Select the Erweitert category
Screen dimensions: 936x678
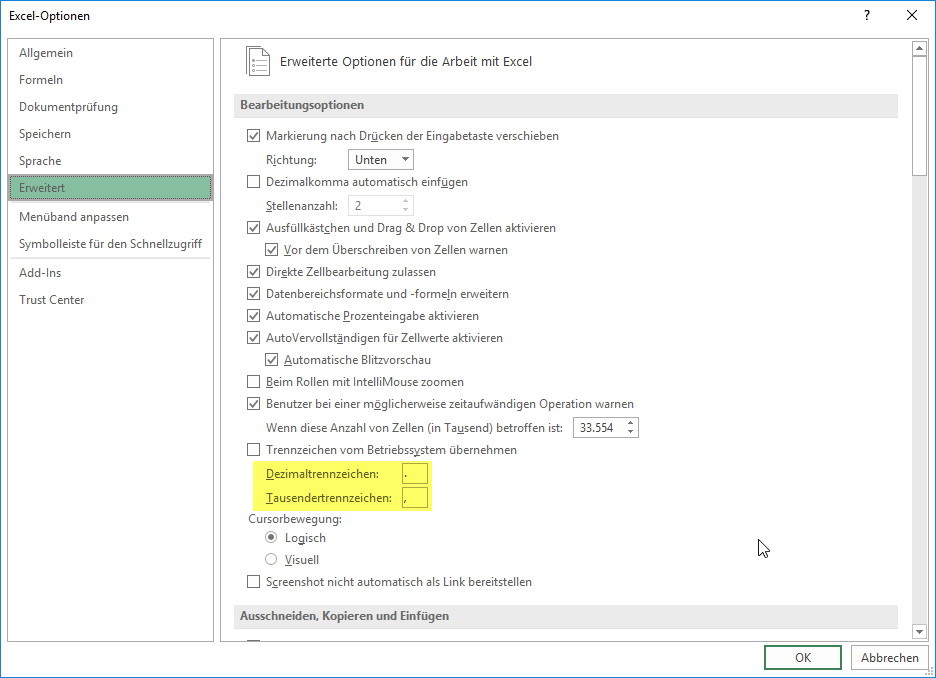click(110, 187)
